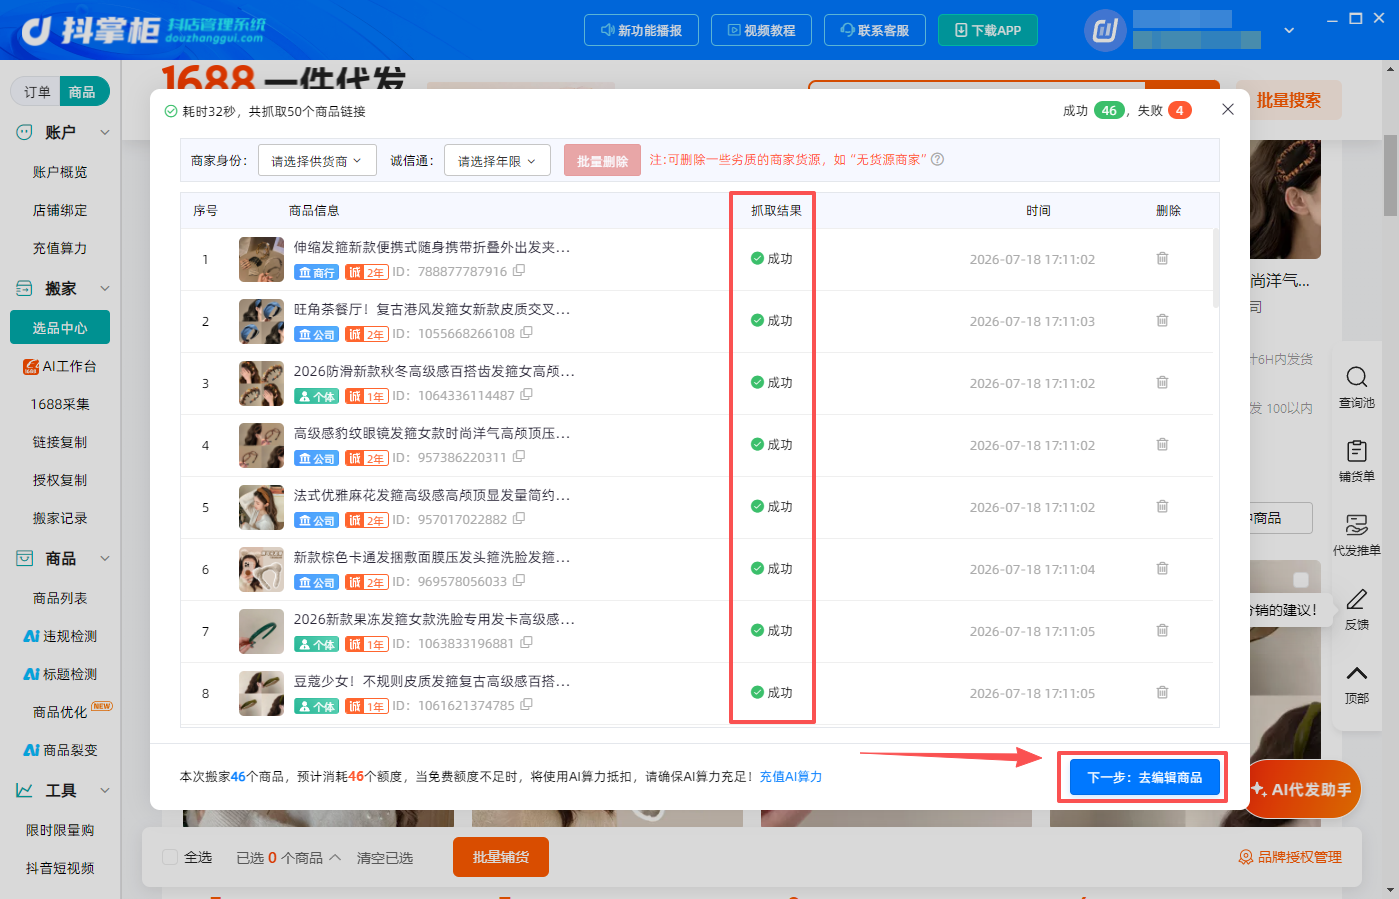Delete product row 5 via trash icon

coord(1162,506)
